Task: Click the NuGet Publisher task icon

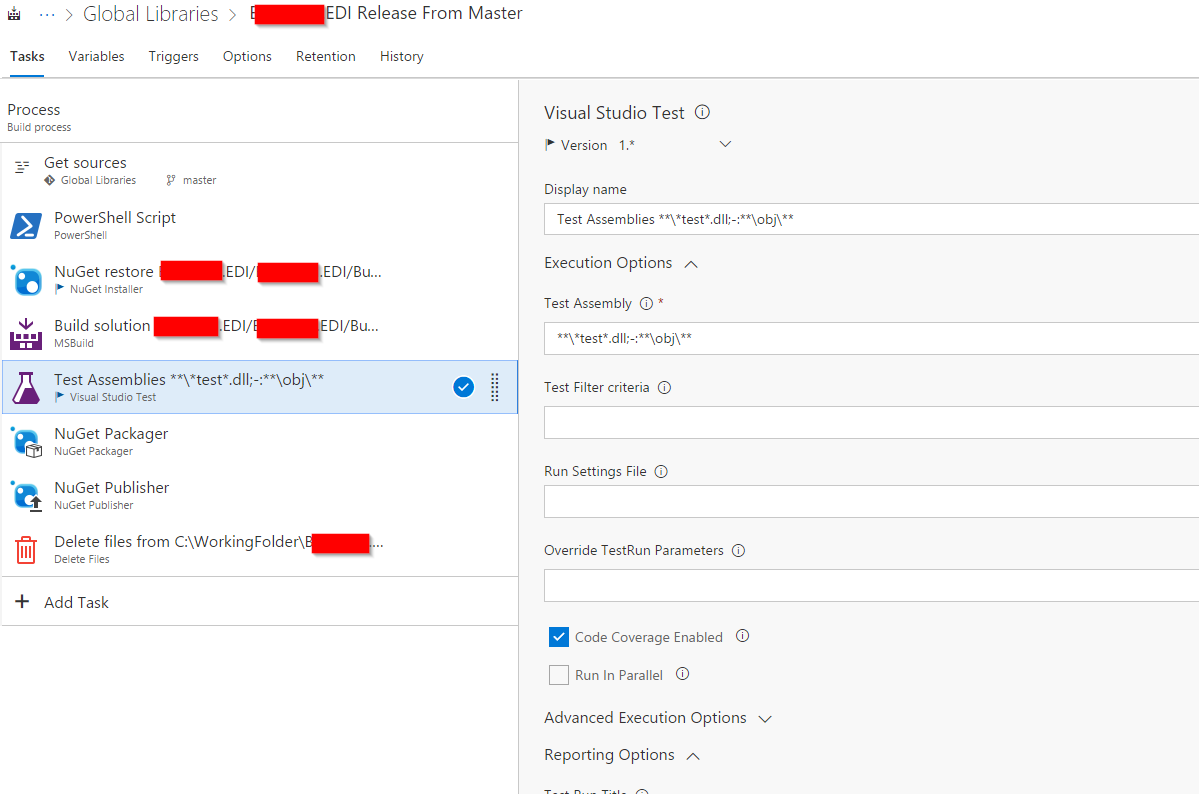Action: point(26,496)
